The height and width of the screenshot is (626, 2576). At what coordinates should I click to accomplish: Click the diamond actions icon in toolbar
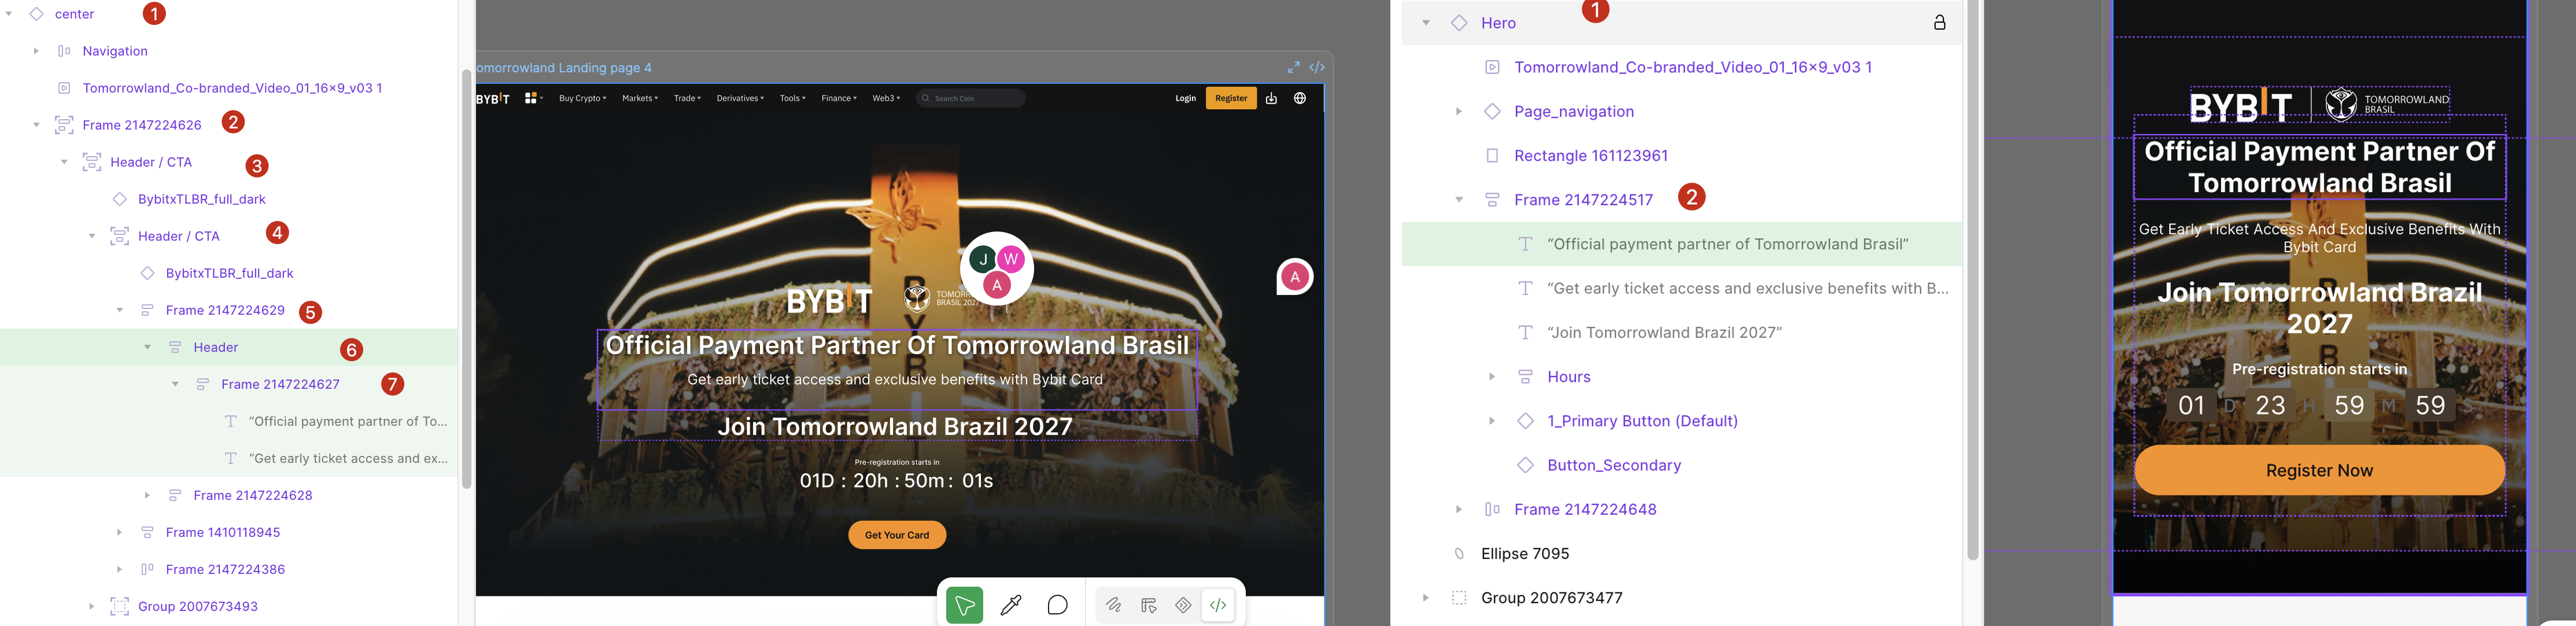(1183, 605)
